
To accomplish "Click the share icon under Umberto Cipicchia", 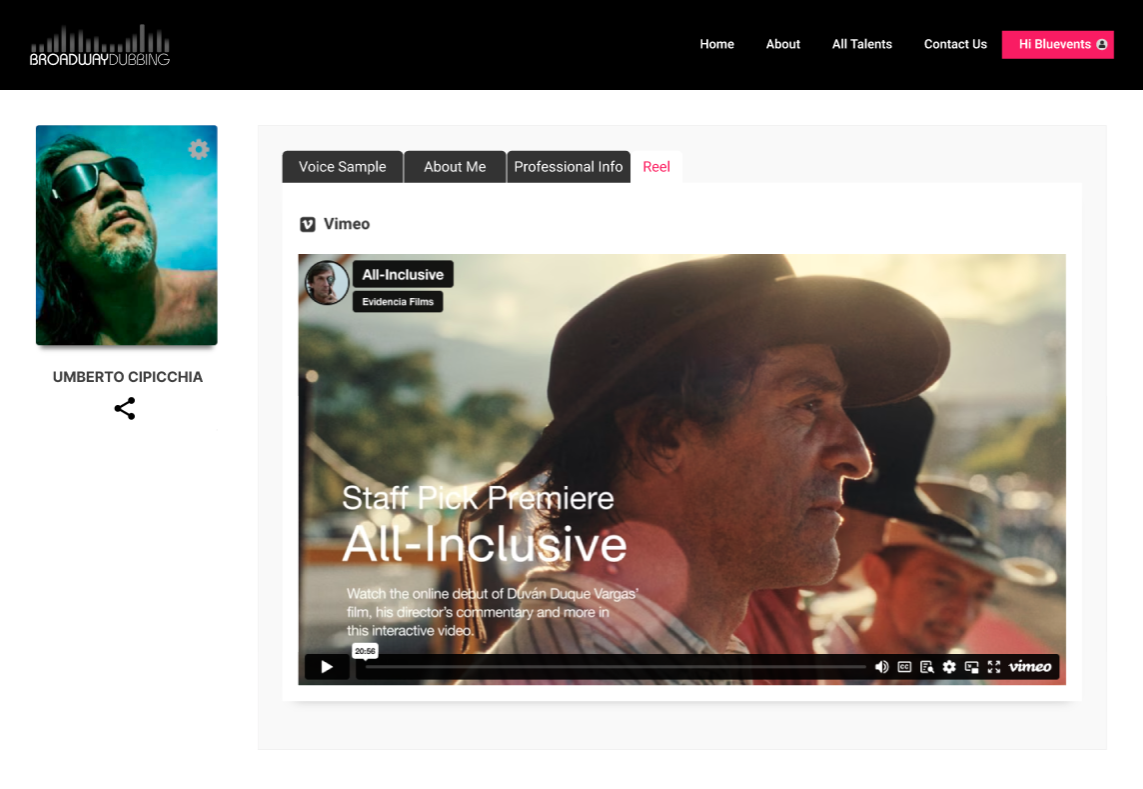I will pyautogui.click(x=125, y=408).
